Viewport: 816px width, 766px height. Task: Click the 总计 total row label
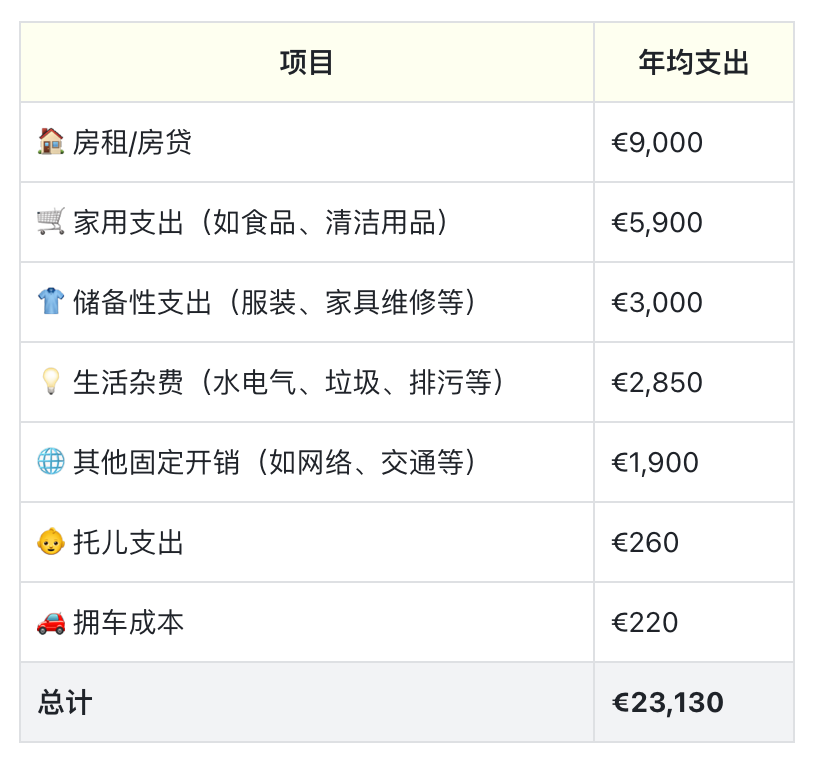pos(65,702)
